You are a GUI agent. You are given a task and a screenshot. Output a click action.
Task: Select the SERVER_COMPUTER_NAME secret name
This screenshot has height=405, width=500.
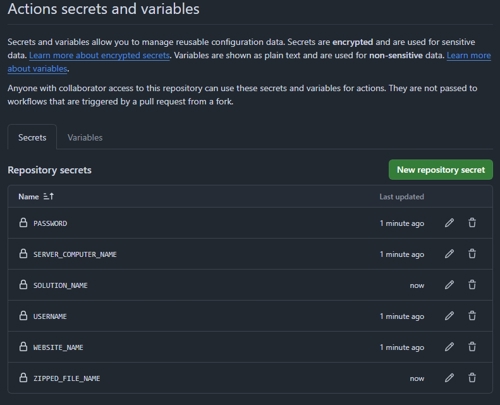(x=75, y=254)
